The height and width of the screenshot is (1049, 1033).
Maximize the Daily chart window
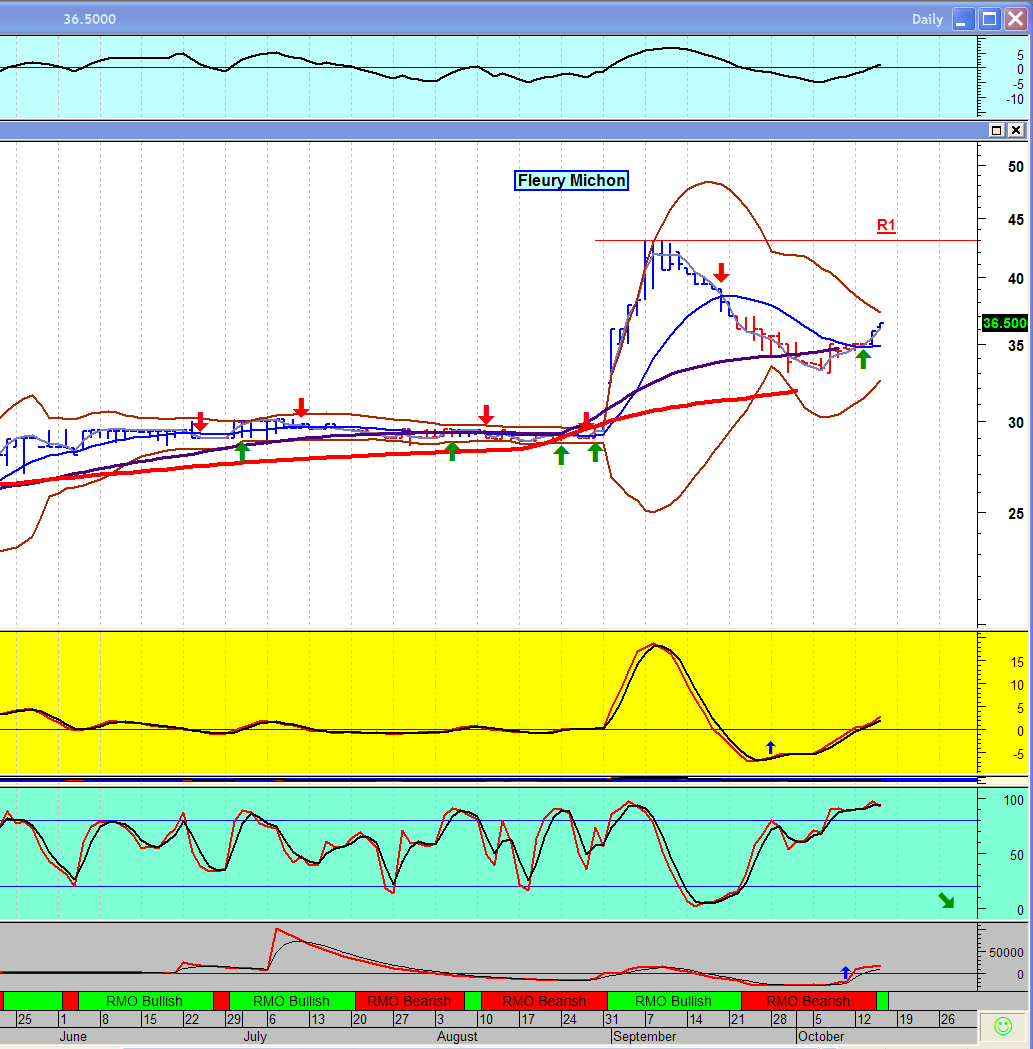pos(990,19)
